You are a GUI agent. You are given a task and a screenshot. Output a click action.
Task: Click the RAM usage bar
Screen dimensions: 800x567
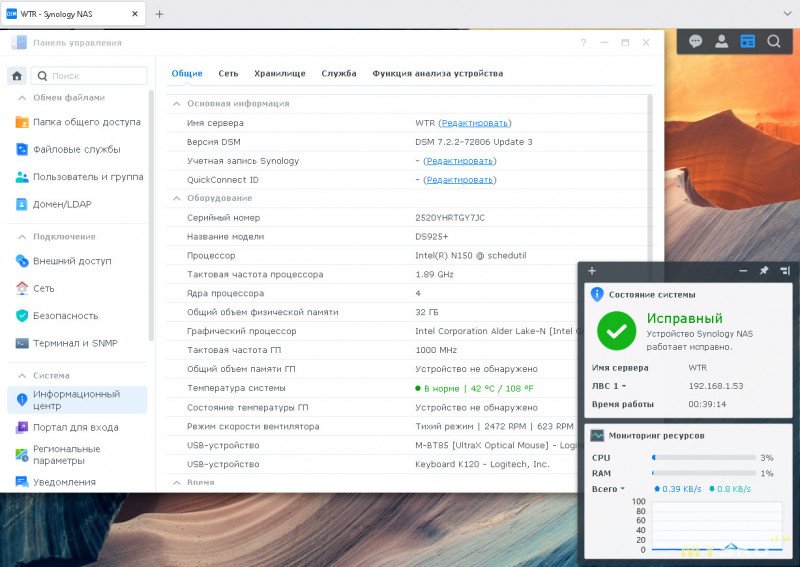[704, 473]
